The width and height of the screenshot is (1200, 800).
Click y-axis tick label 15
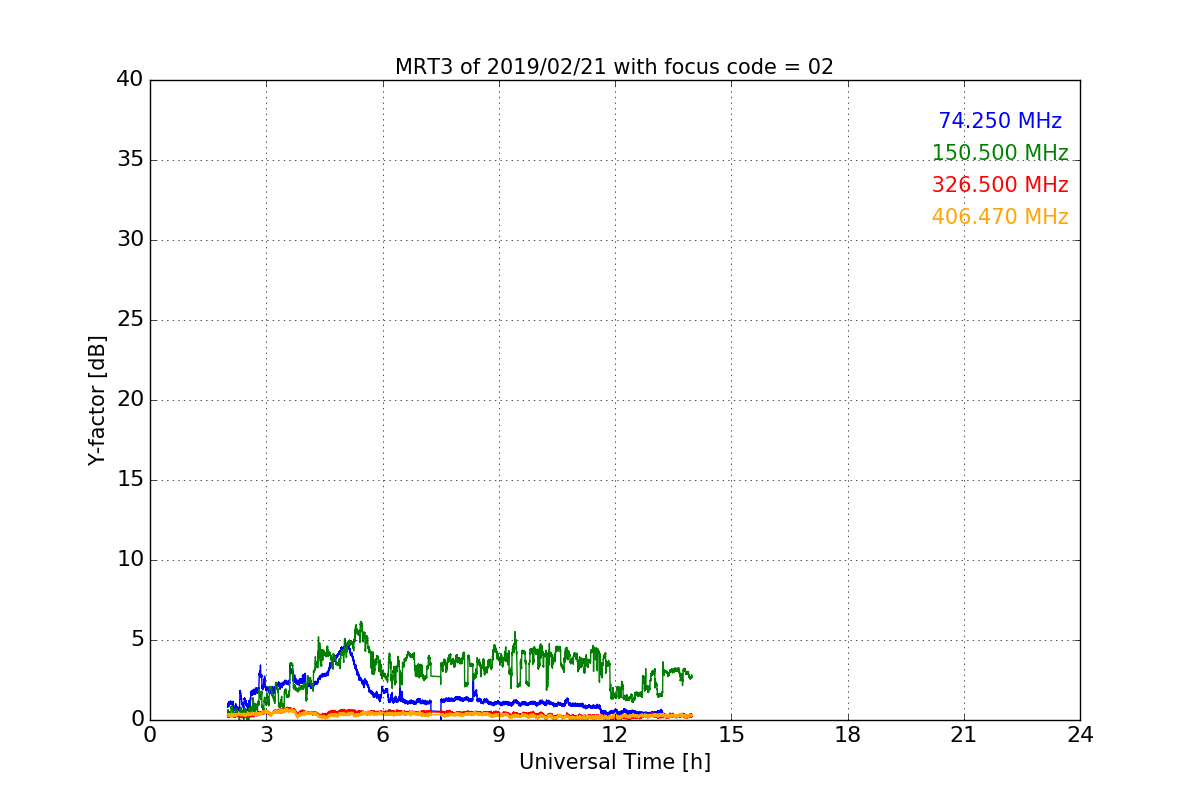click(x=130, y=480)
